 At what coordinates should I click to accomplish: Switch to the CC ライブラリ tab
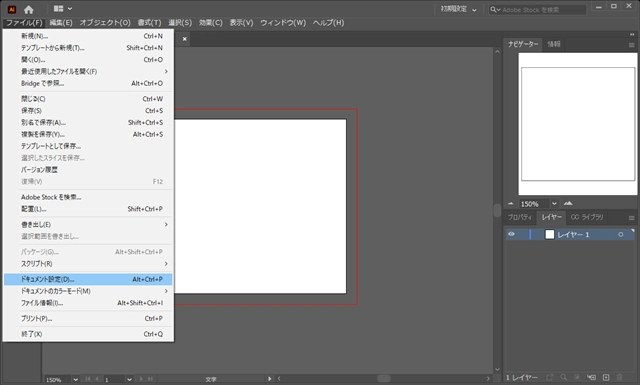[x=587, y=217]
